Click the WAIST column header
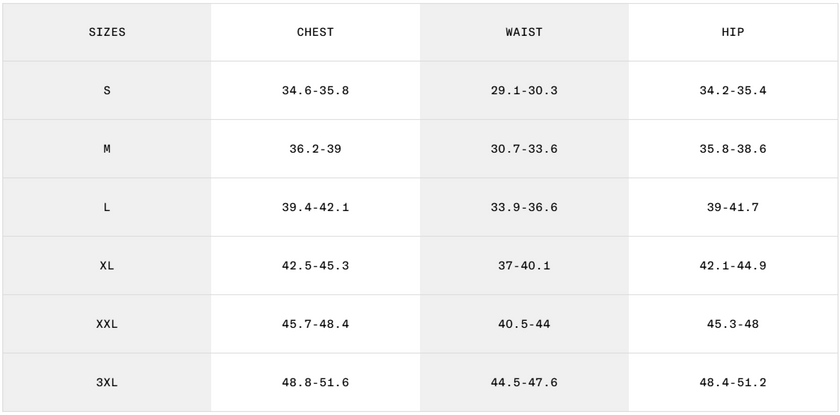840x415 pixels. [524, 32]
